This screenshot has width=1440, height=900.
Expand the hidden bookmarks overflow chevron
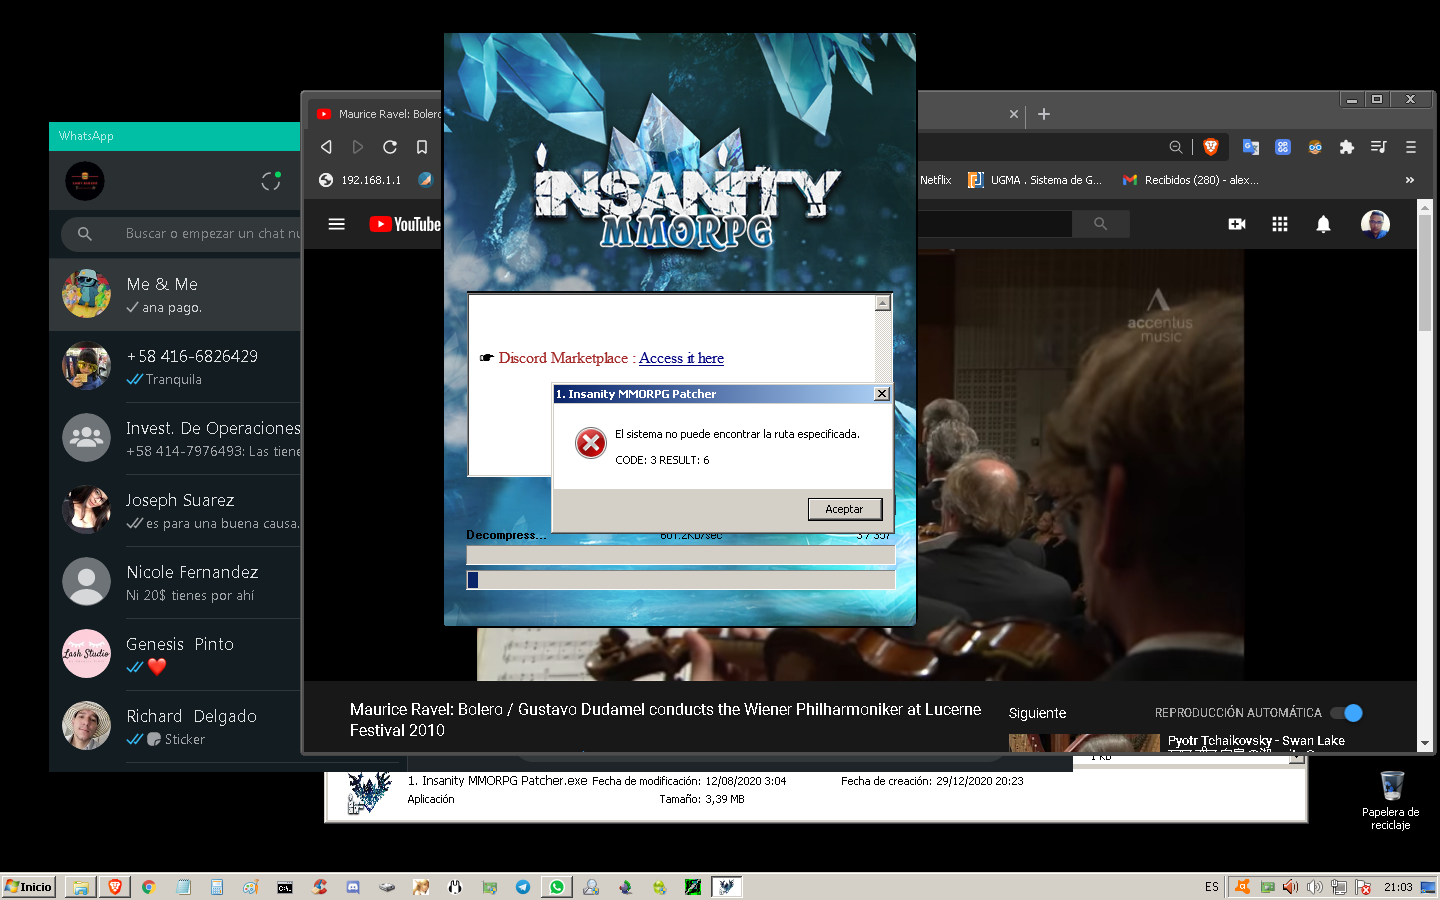1409,180
